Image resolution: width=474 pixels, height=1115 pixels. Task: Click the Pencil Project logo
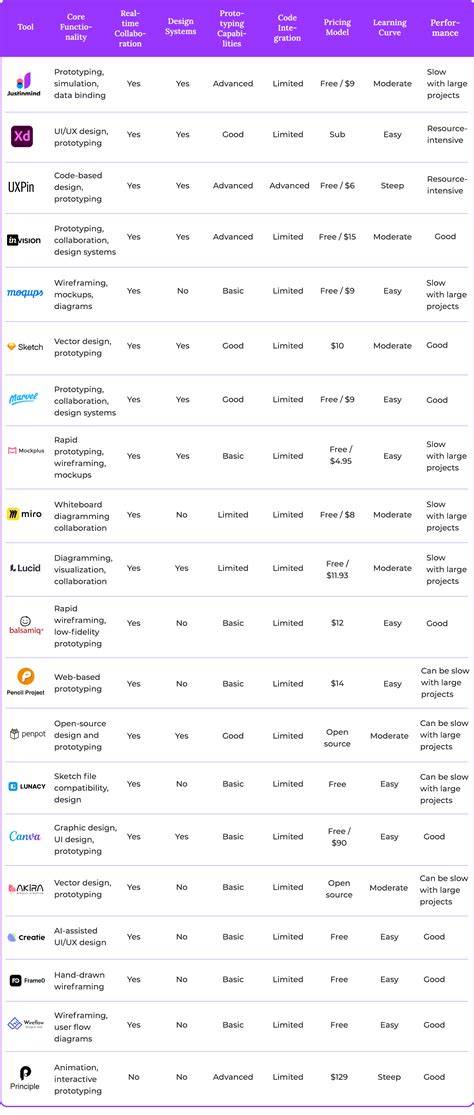pyautogui.click(x=25, y=677)
